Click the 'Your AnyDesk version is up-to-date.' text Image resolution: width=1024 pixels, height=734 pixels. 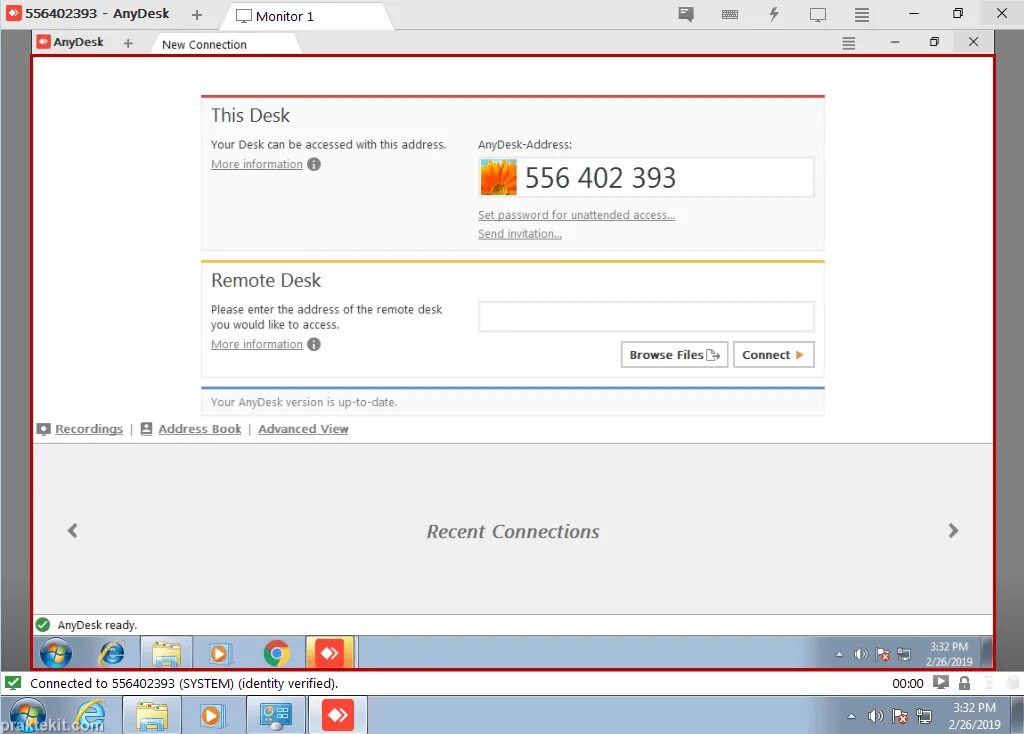(304, 402)
